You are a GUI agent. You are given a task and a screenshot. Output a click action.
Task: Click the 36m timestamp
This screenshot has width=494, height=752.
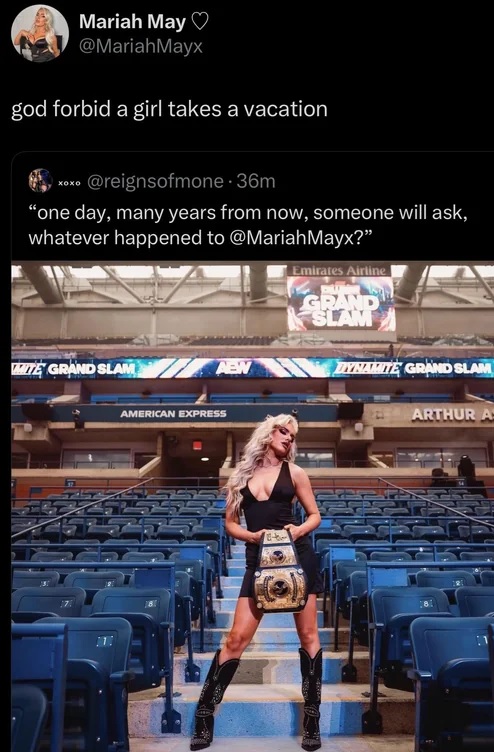(256, 181)
